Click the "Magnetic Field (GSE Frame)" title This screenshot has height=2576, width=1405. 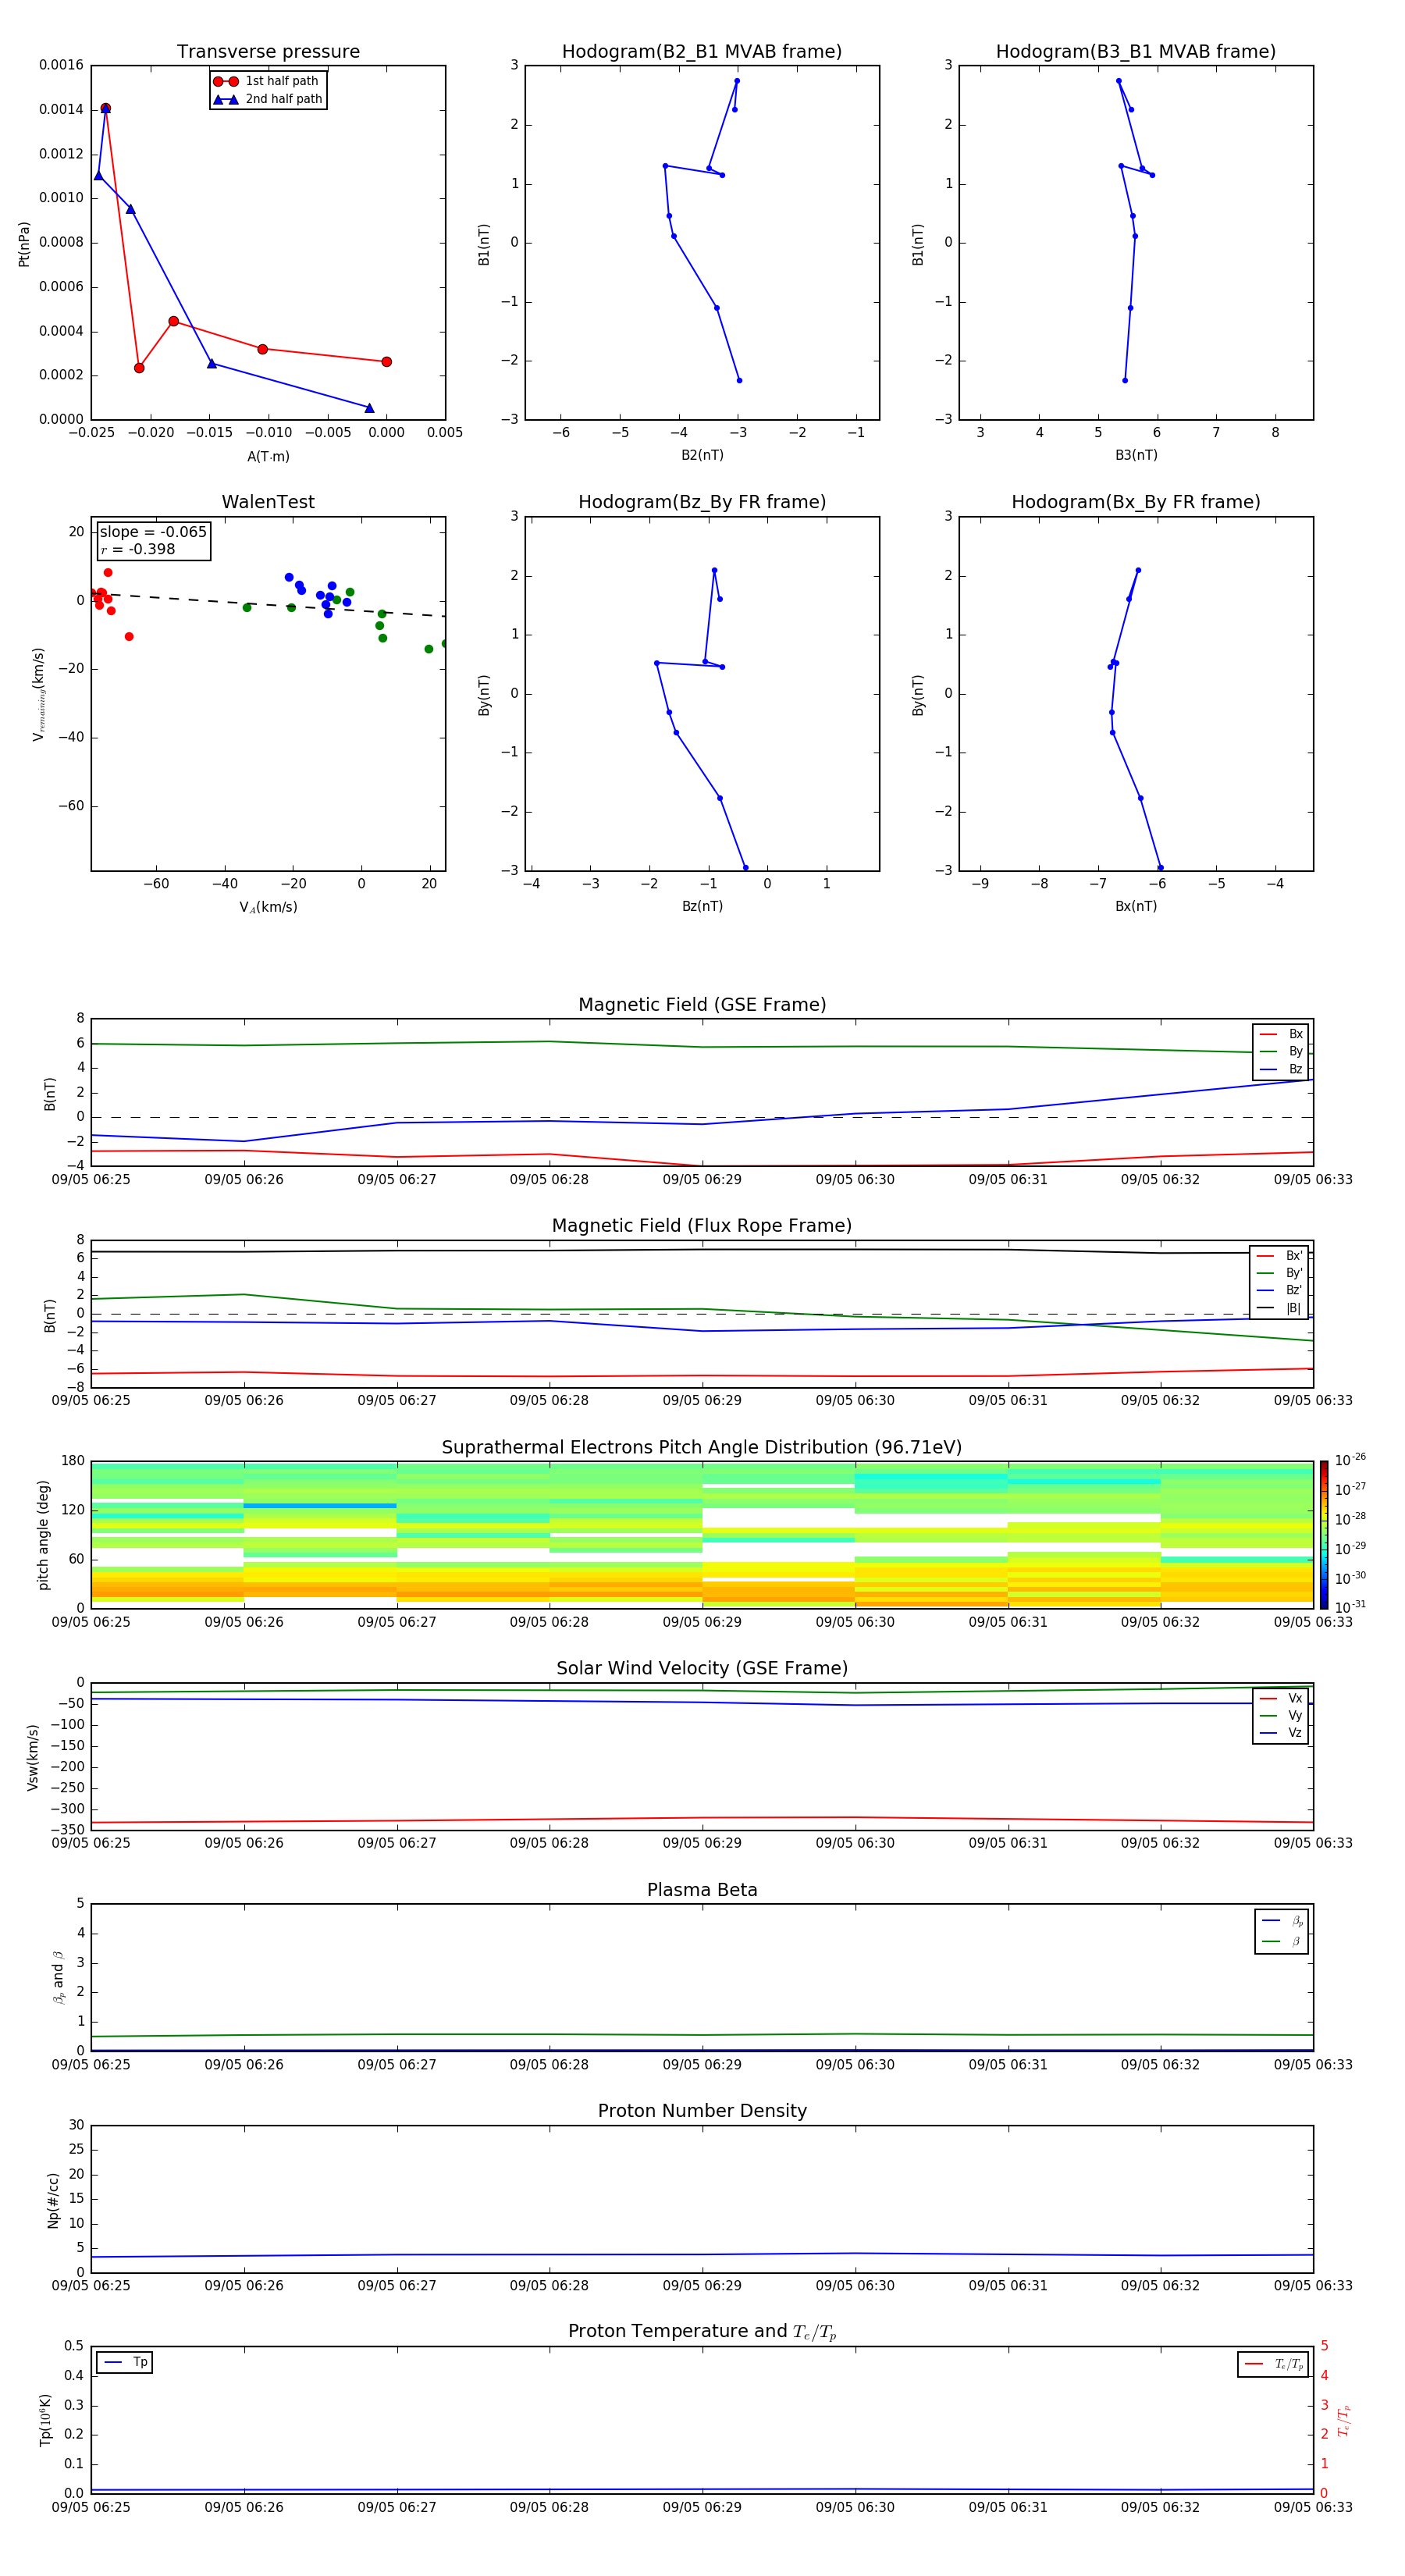(x=702, y=1005)
